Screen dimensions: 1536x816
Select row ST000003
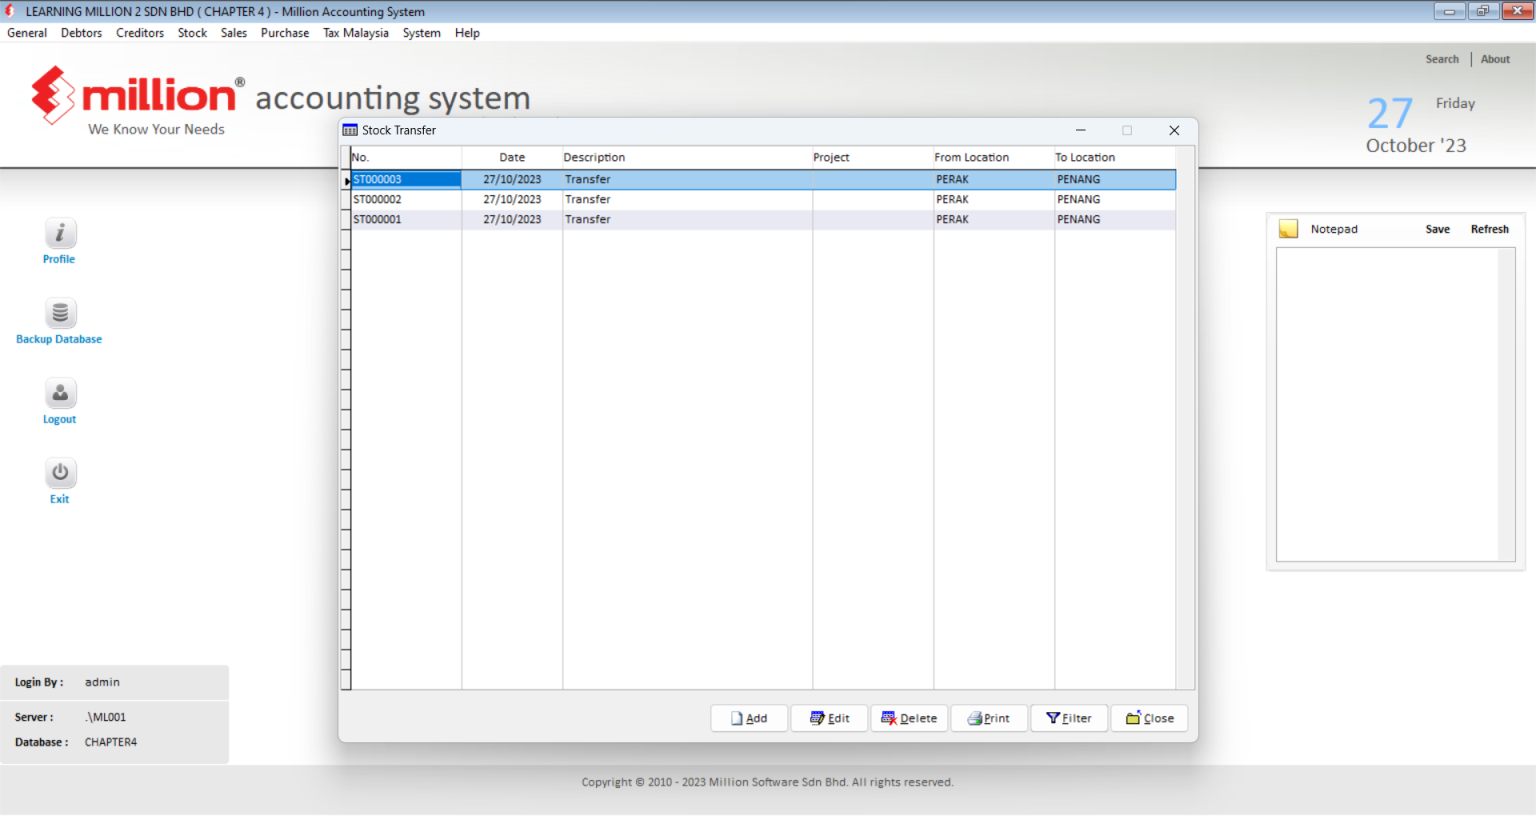pos(763,179)
